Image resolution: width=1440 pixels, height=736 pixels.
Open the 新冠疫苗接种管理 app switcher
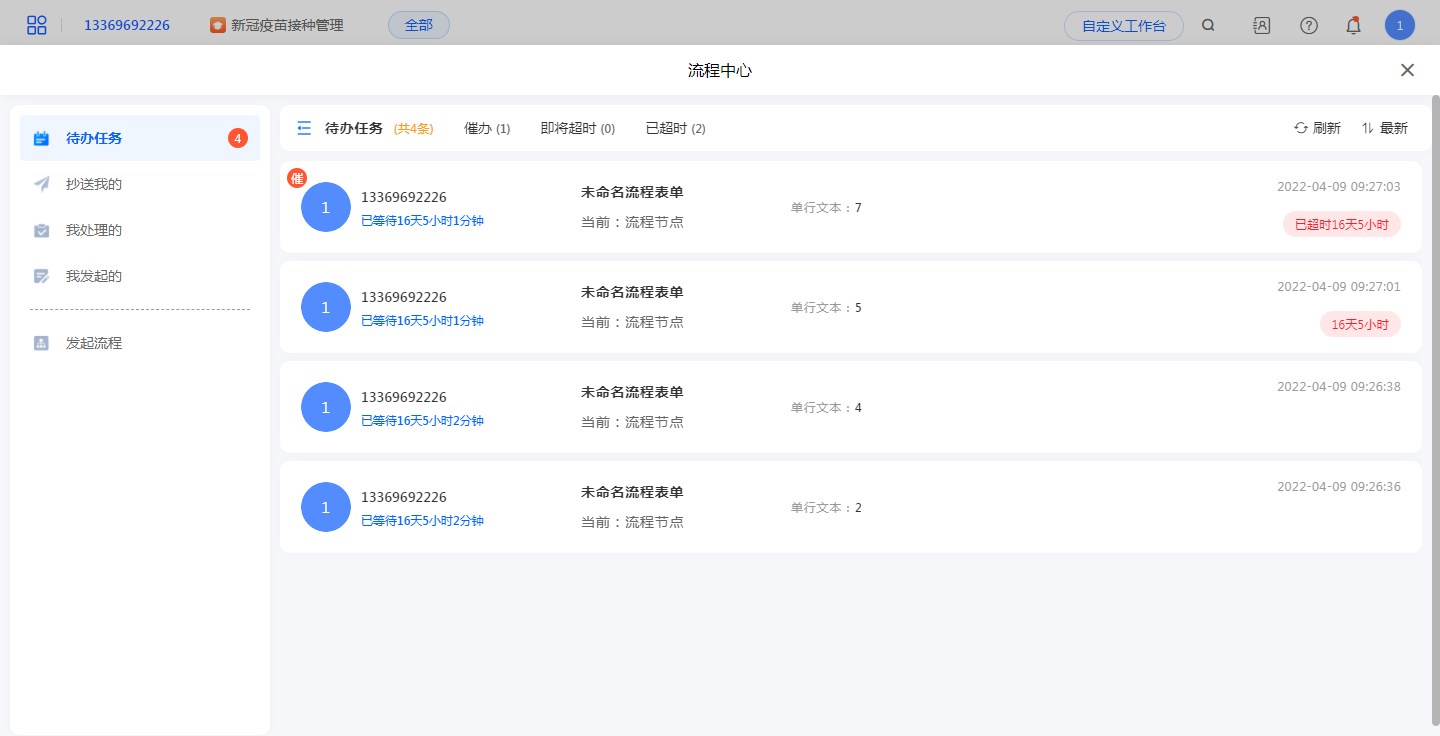277,25
